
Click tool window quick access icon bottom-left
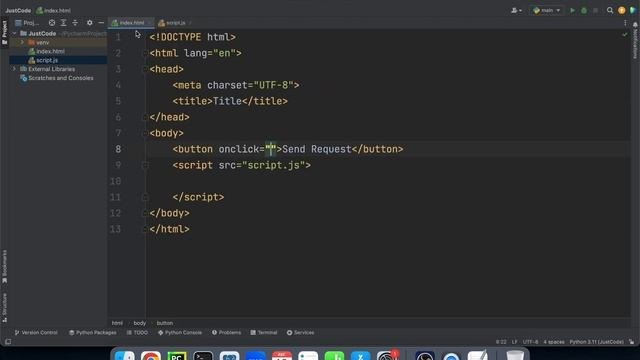[8, 342]
